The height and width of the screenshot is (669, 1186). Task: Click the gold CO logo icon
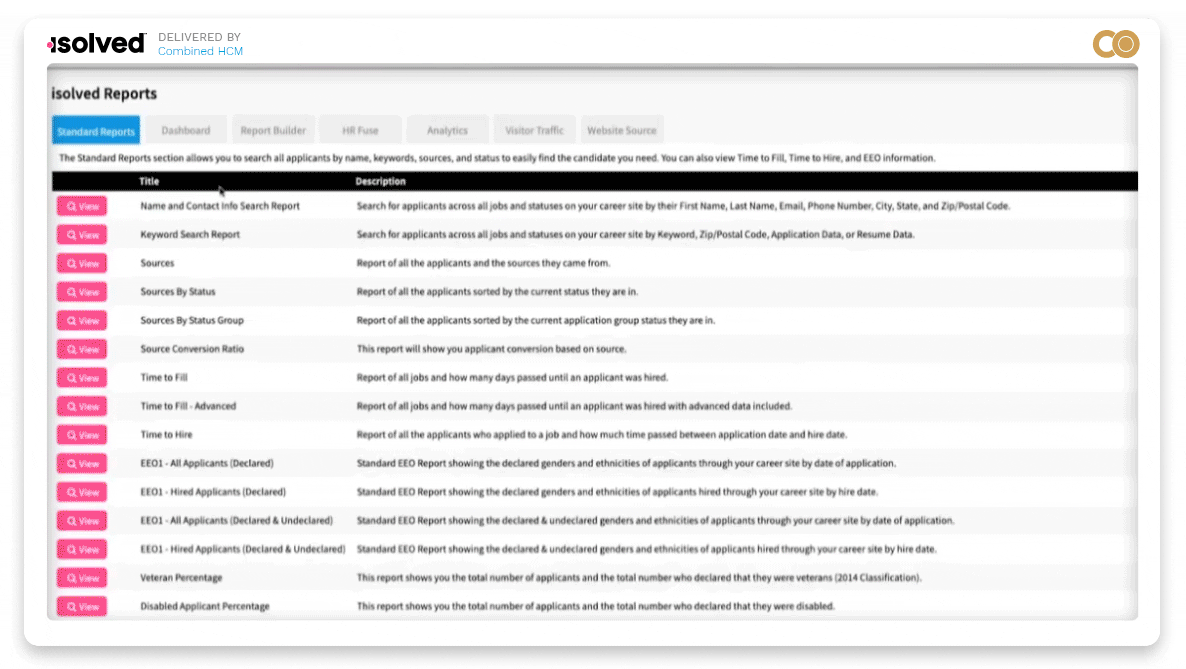tap(1116, 44)
